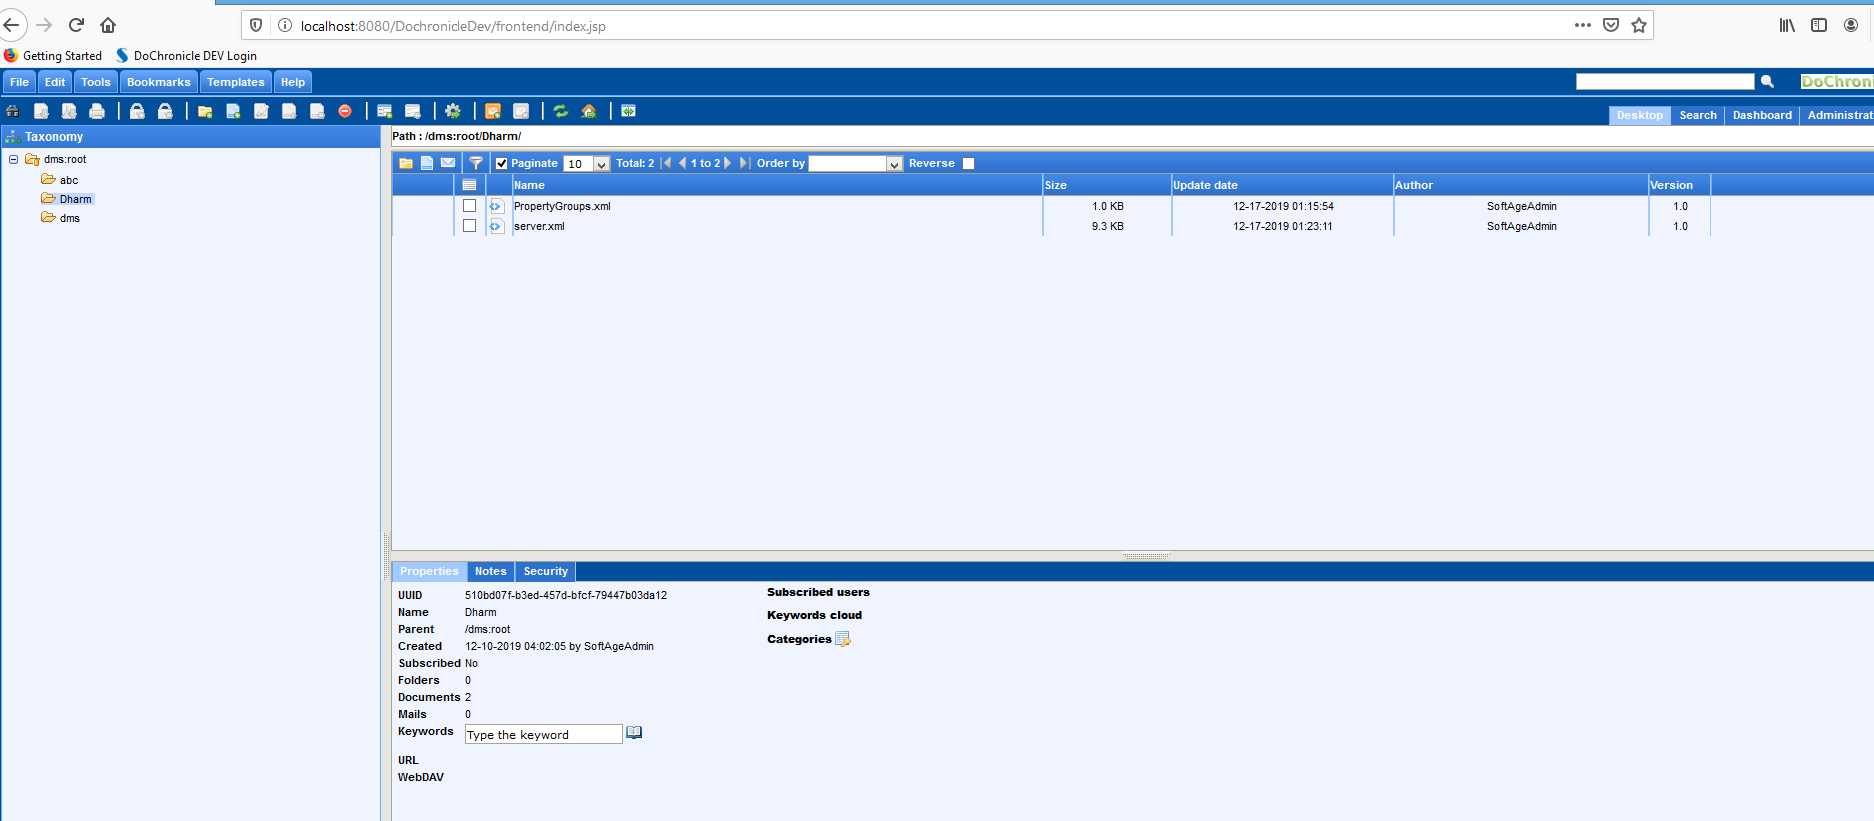This screenshot has height=821, width=1874.
Task: Click the go to home folder icon
Action: 589,111
